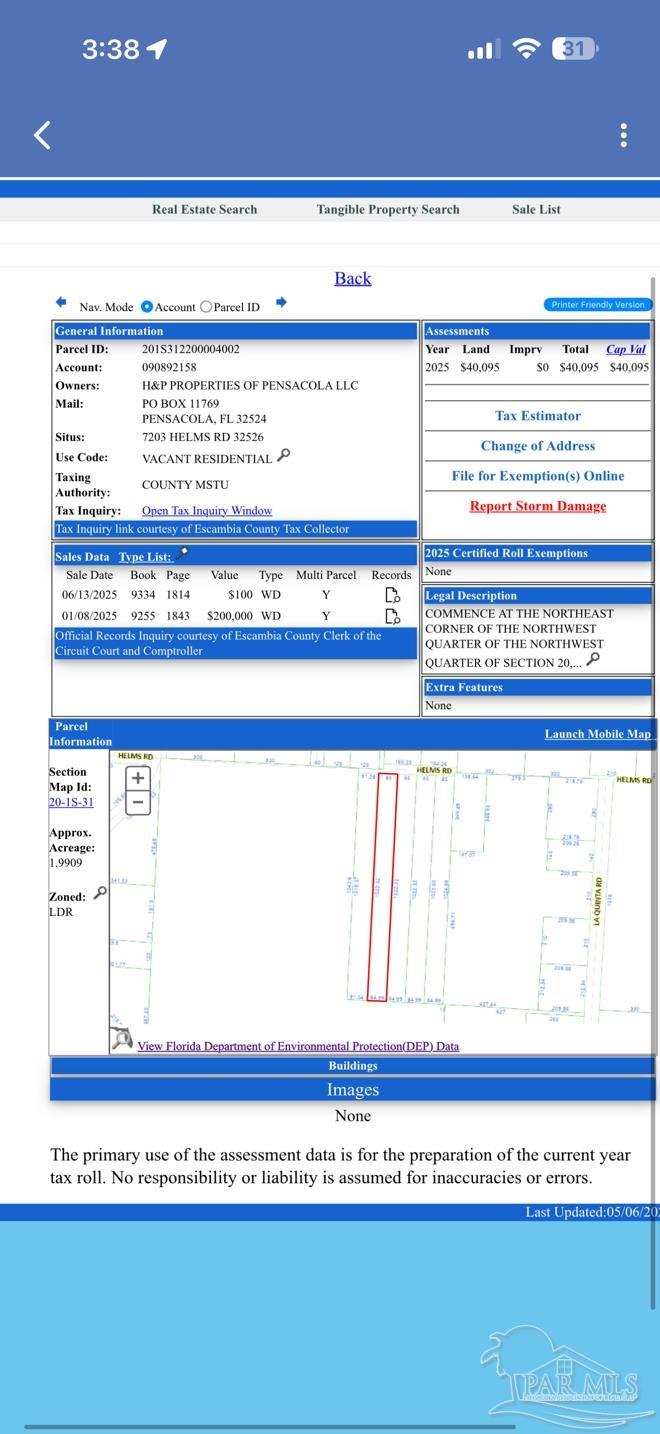
Task: Open the three-dot overflow menu
Action: point(623,135)
